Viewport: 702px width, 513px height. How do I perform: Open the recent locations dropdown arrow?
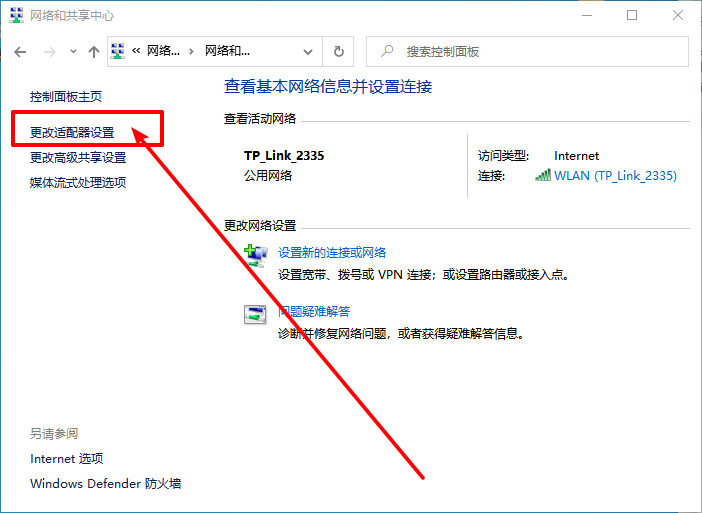[72, 52]
